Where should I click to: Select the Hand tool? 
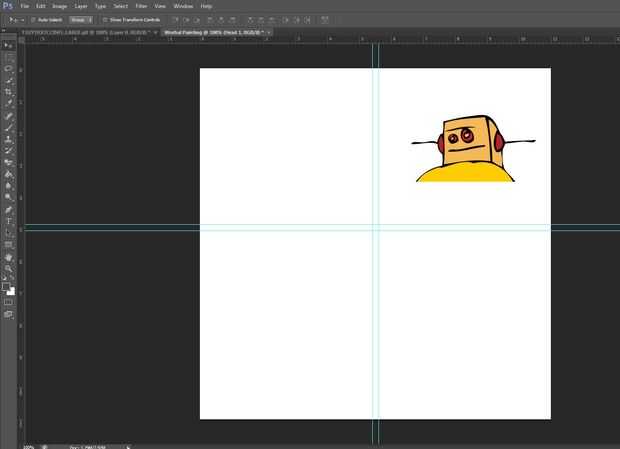tap(9, 257)
